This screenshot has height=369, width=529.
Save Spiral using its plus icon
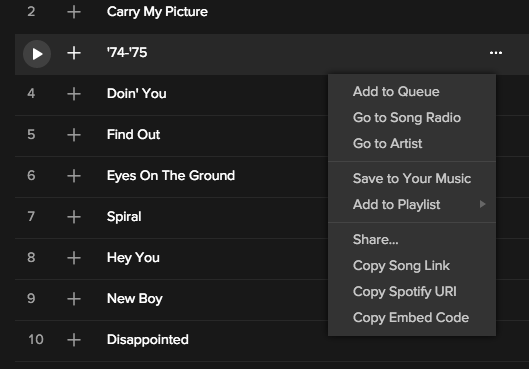[x=74, y=217]
